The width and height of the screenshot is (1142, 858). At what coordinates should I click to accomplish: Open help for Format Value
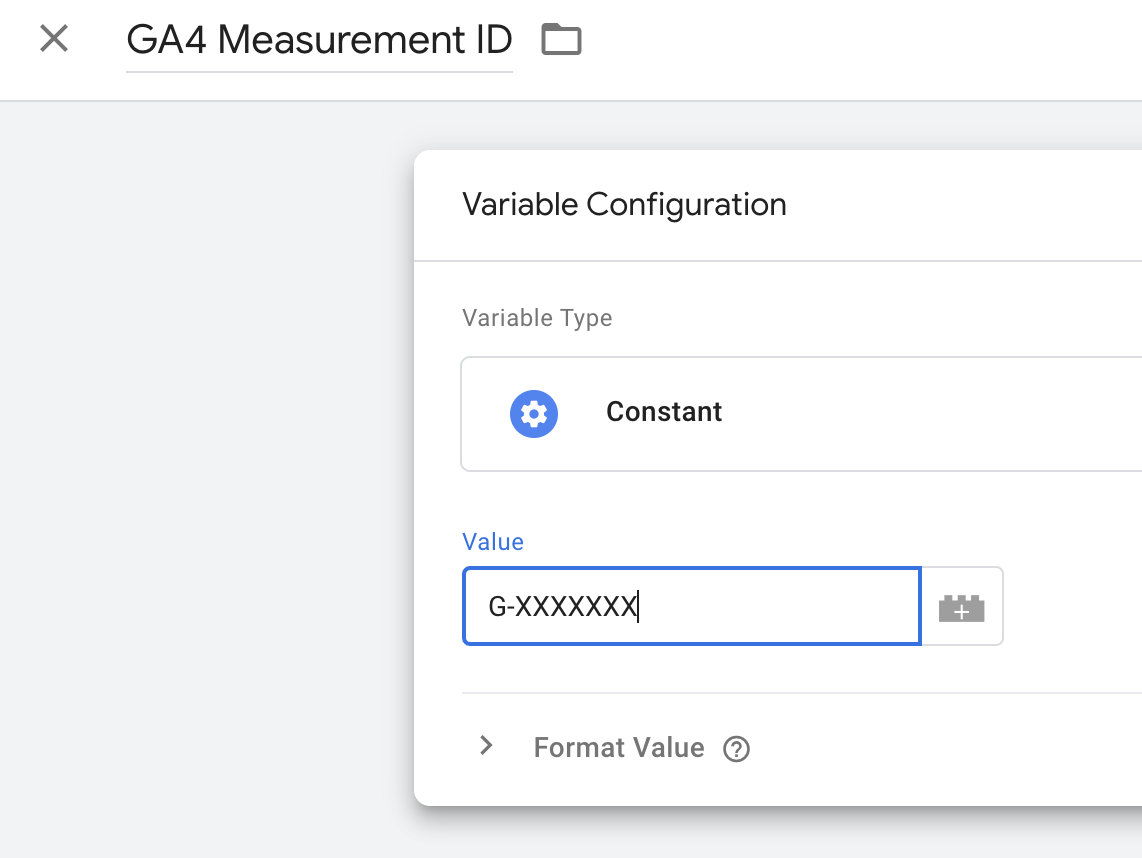(737, 749)
